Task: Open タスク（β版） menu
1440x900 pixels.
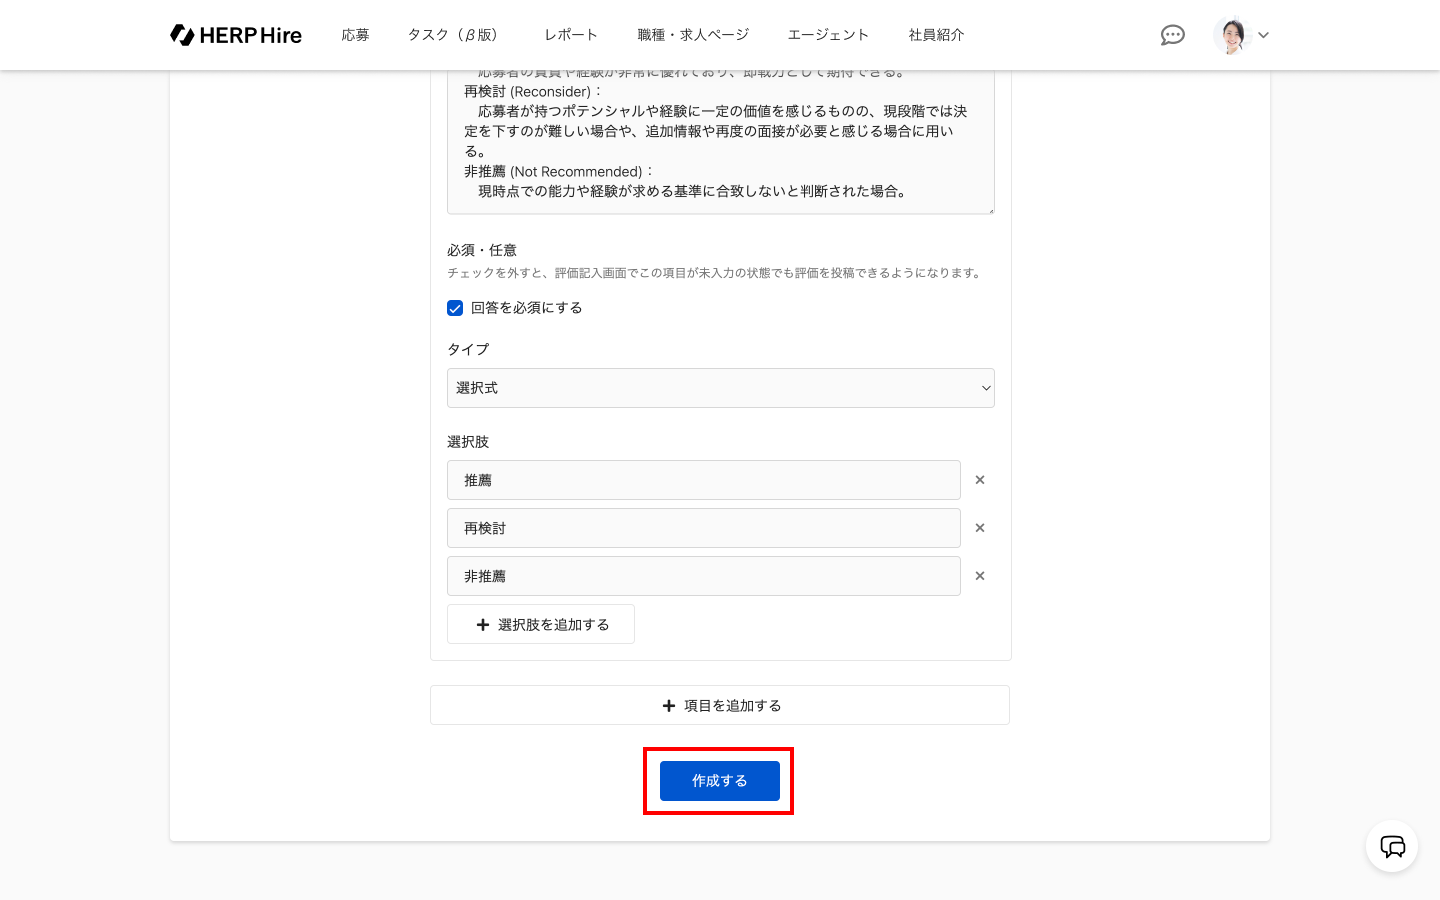Action: [x=452, y=35]
